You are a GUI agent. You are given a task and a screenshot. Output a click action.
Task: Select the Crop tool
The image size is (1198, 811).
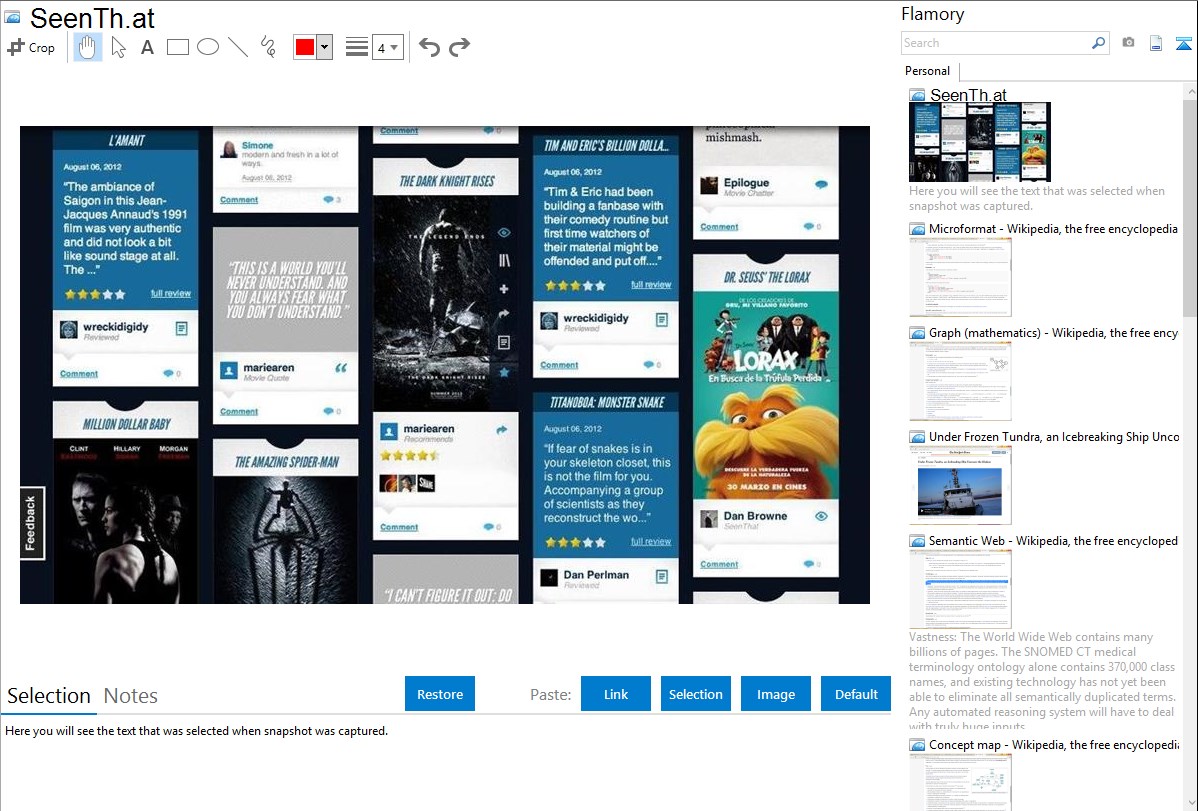[31, 47]
